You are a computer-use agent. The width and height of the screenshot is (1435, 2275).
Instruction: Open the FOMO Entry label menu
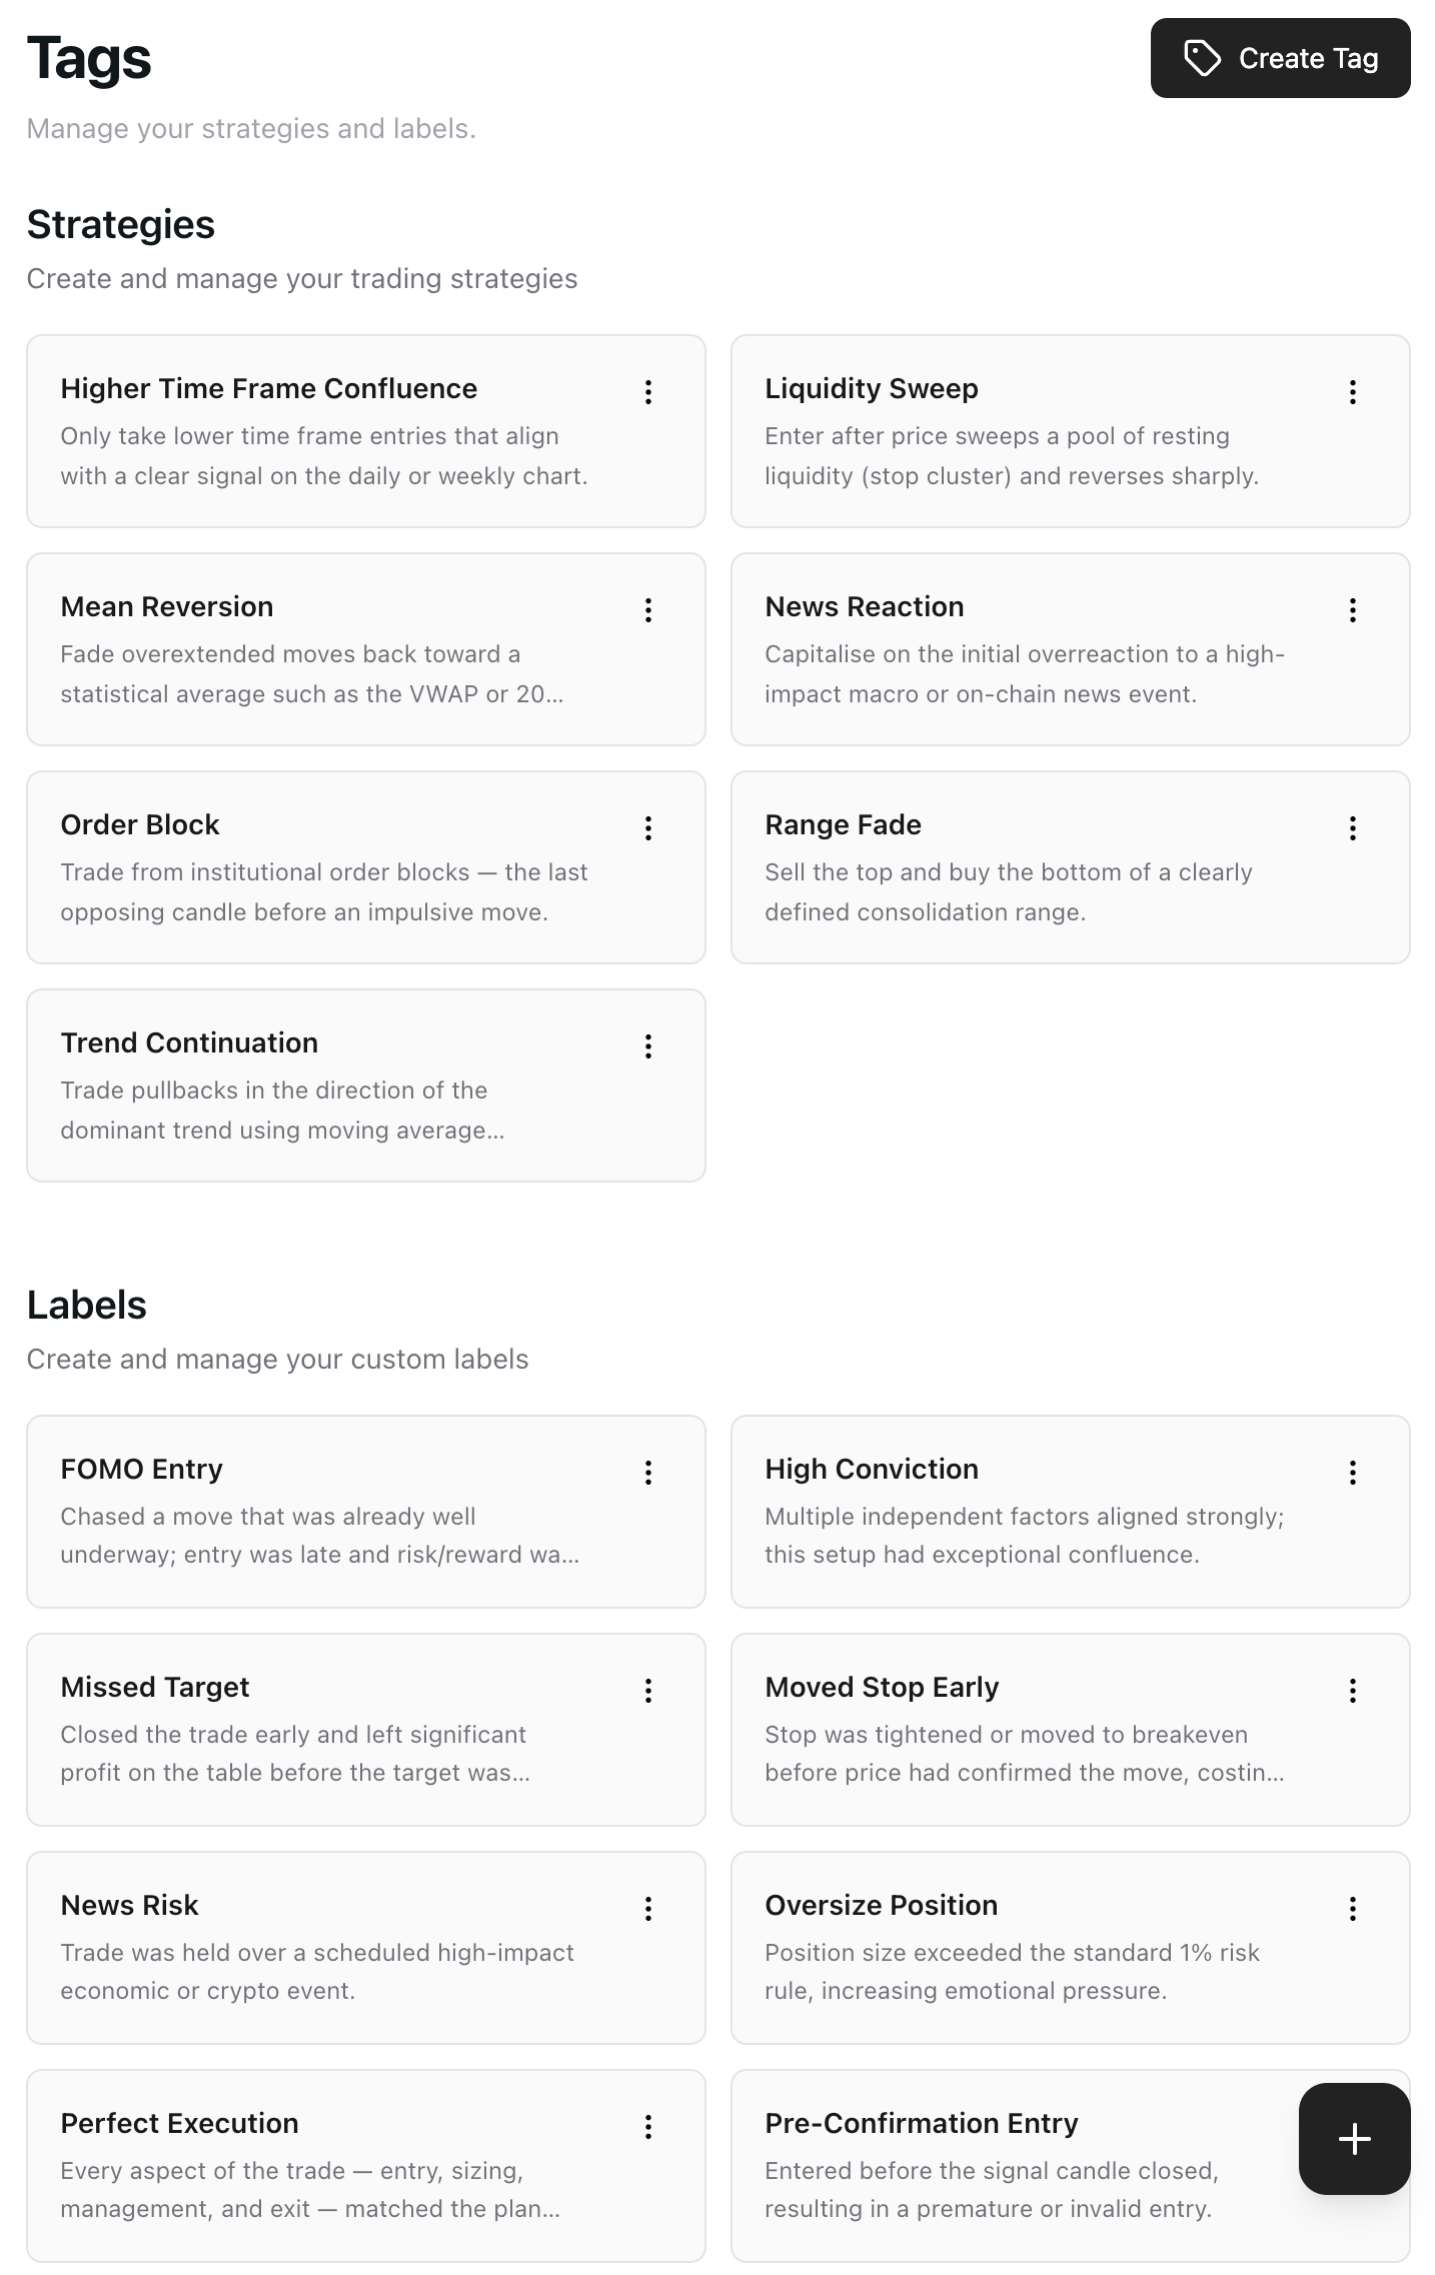pos(648,1472)
